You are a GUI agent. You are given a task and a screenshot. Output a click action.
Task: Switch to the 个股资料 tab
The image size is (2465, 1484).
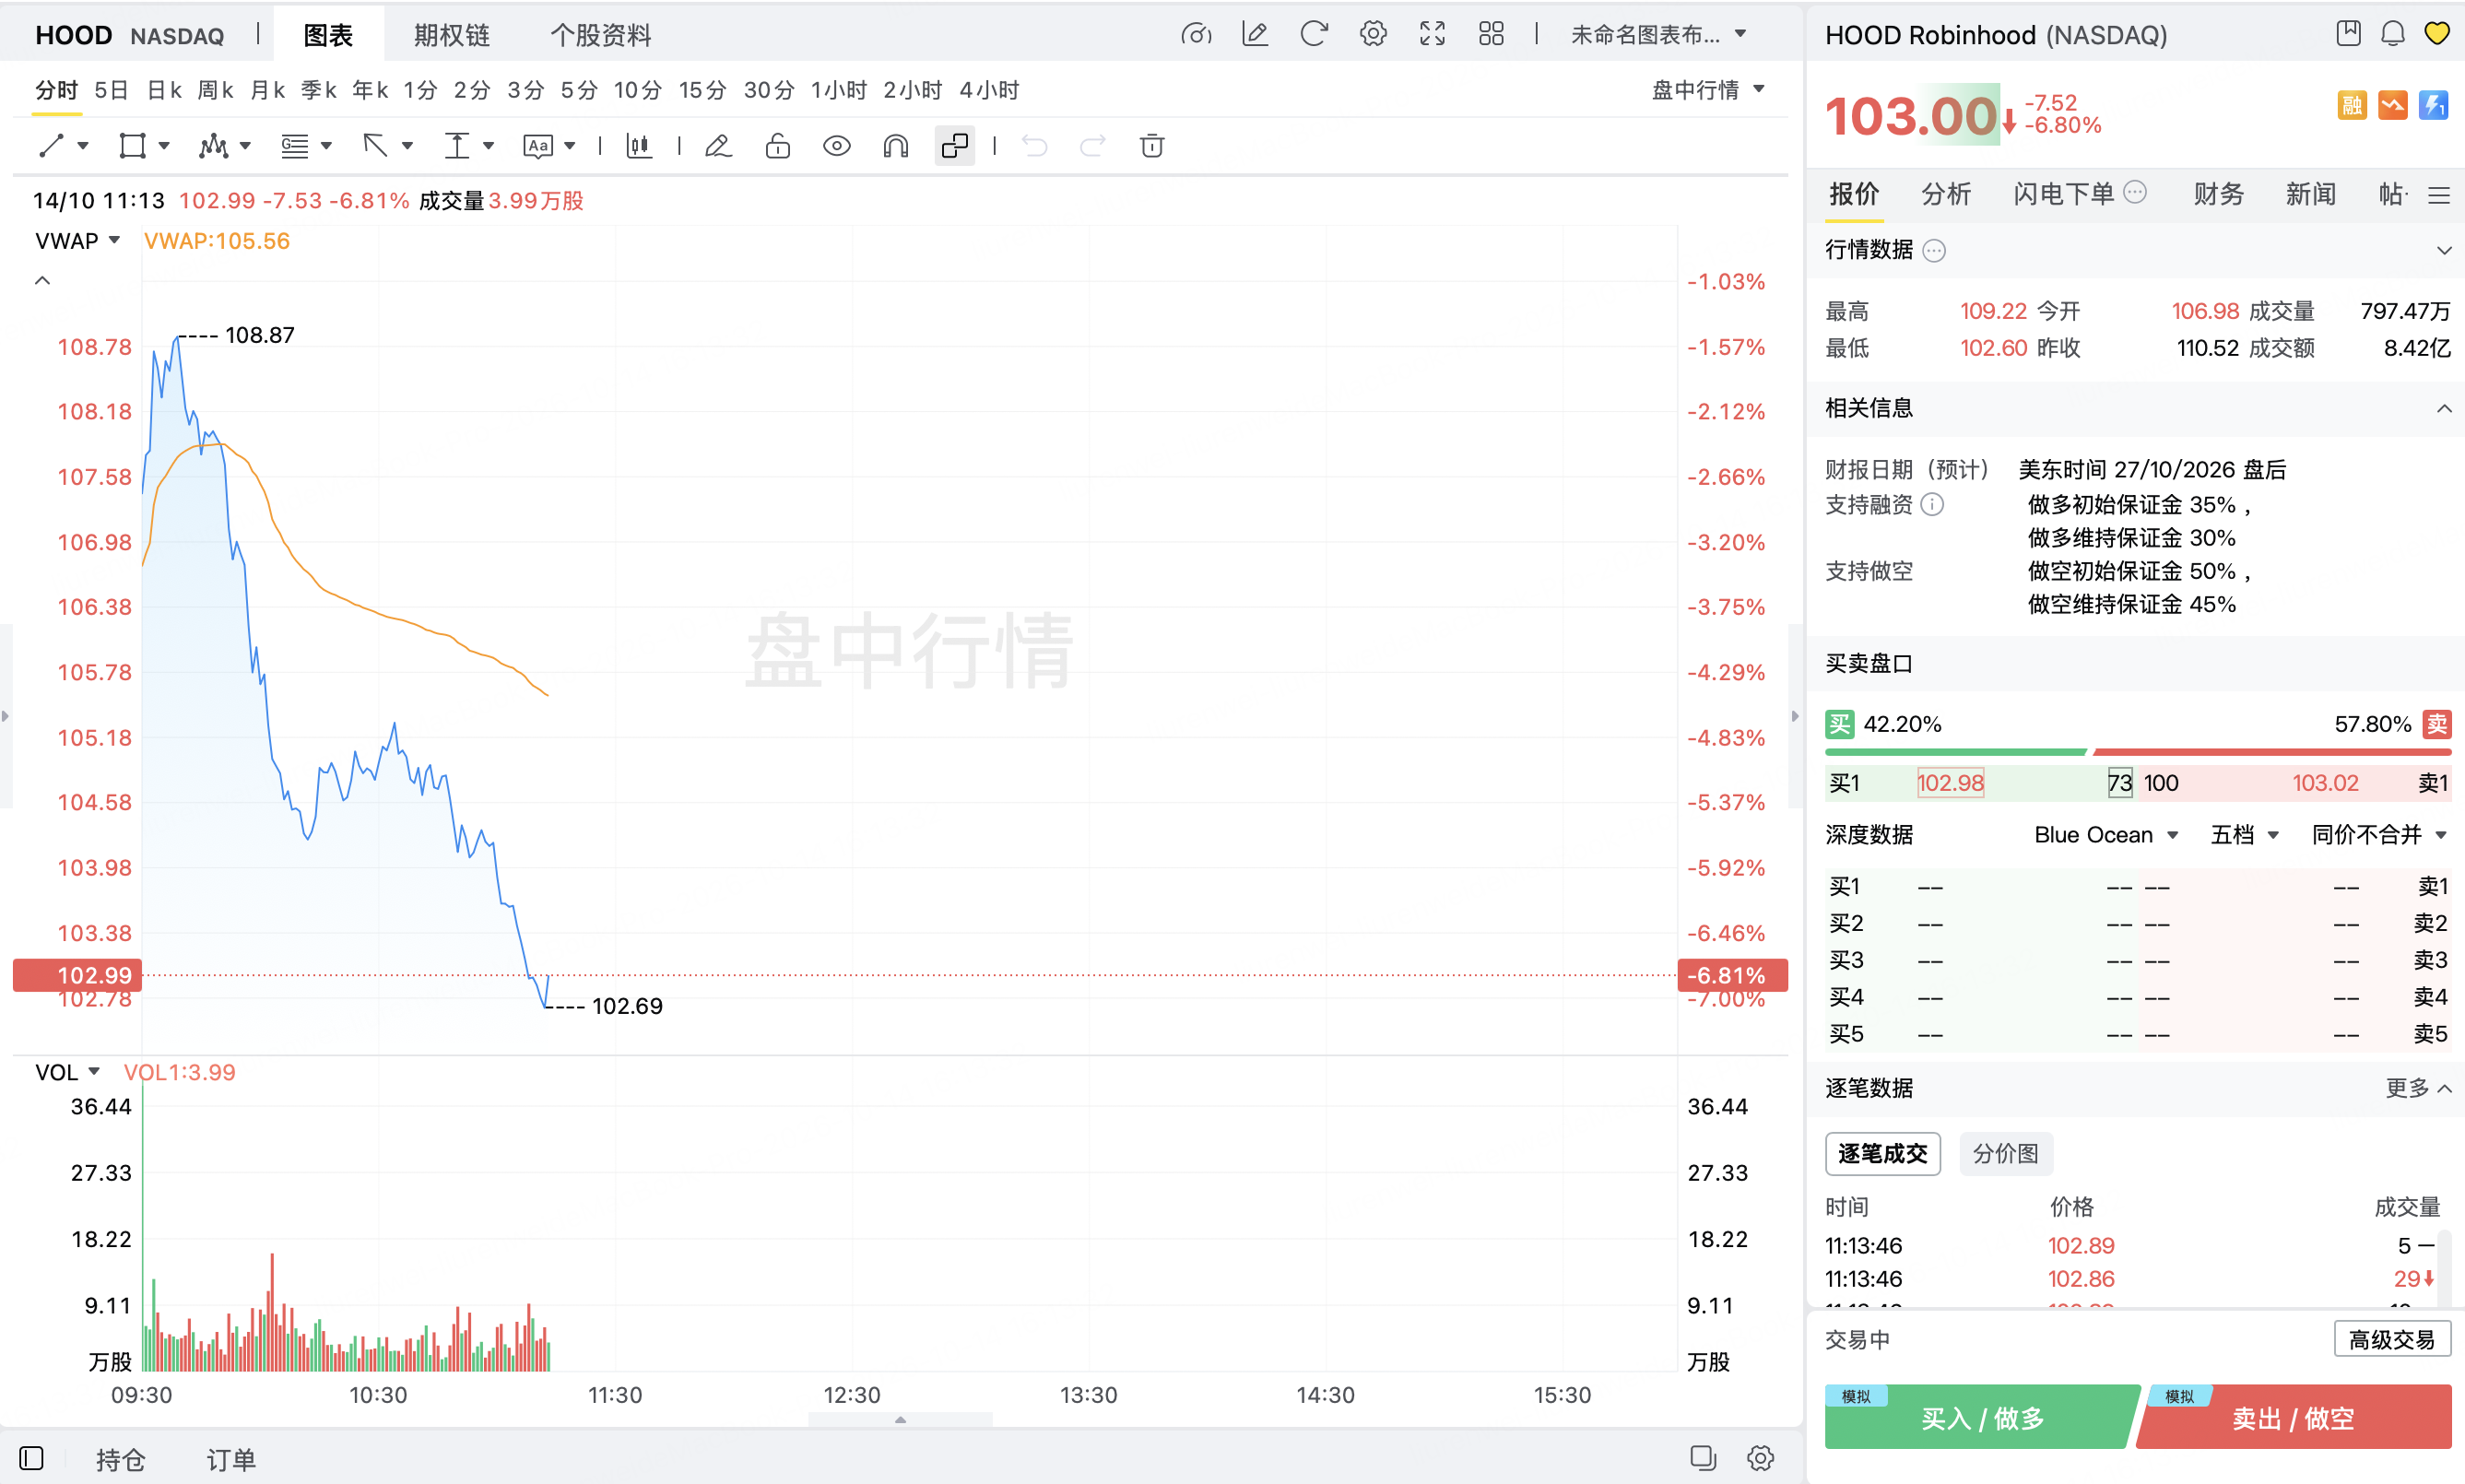click(x=600, y=35)
